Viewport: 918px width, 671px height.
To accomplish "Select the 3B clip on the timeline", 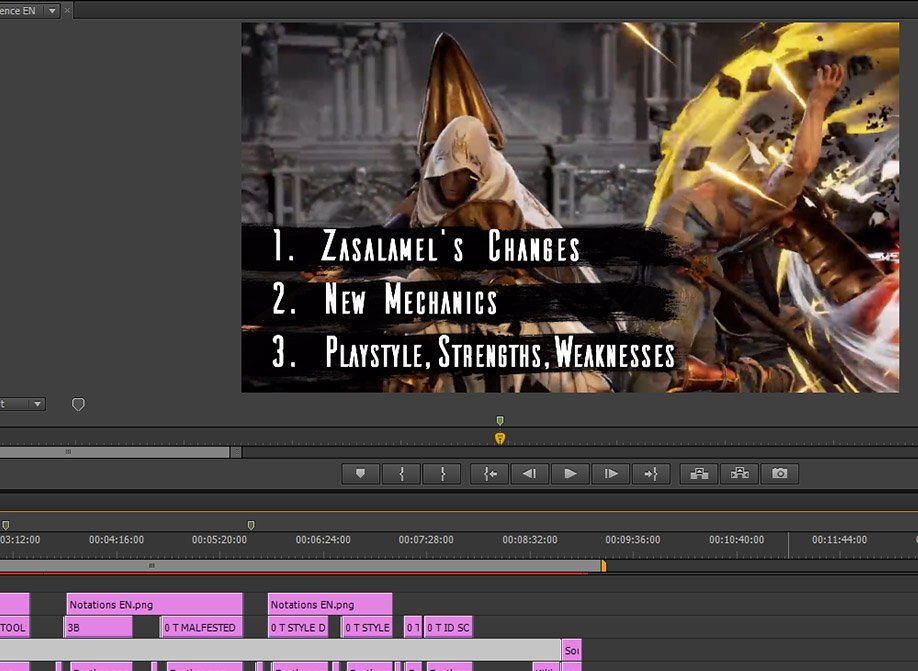I will (98, 627).
